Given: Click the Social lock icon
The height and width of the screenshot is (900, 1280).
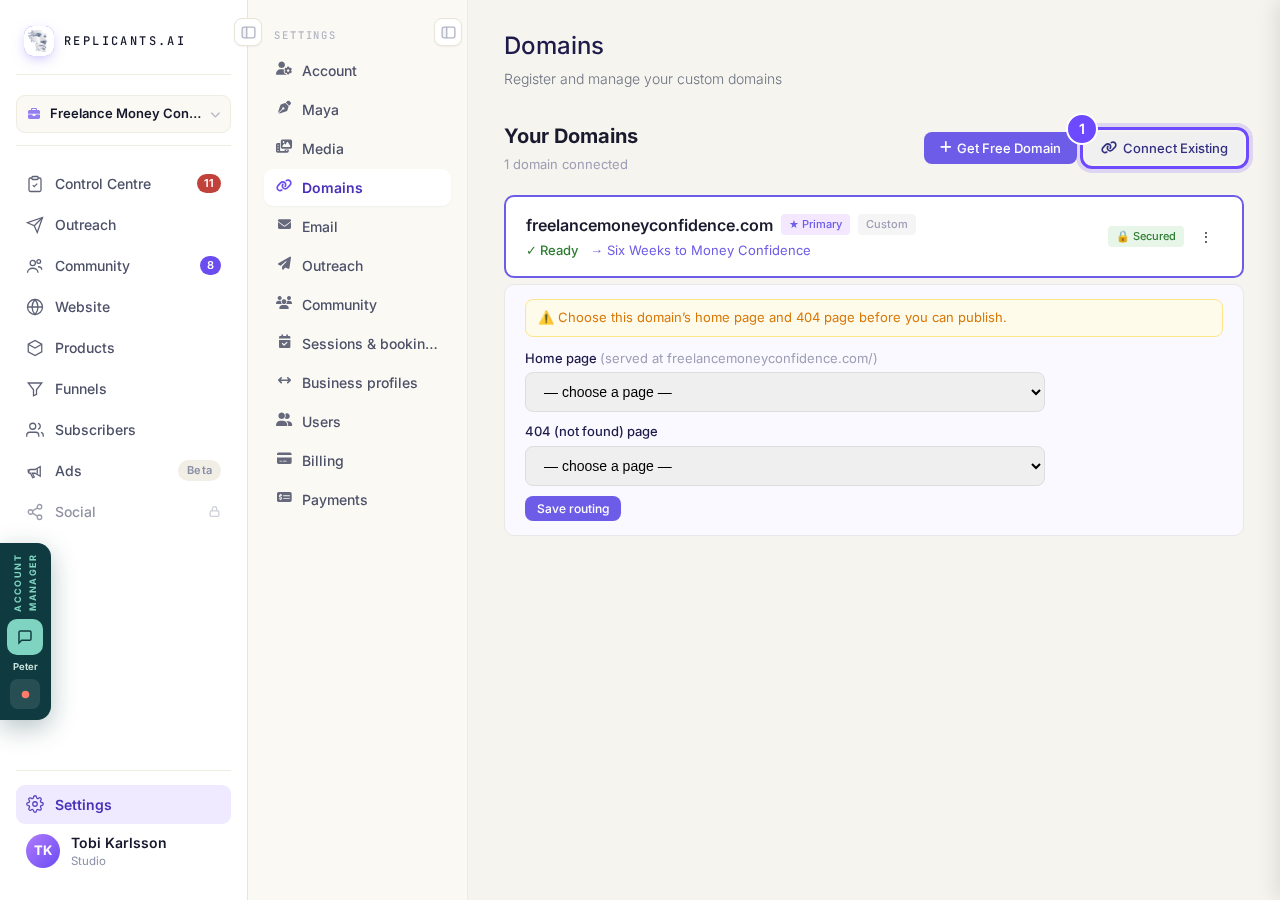Looking at the screenshot, I should [x=214, y=512].
